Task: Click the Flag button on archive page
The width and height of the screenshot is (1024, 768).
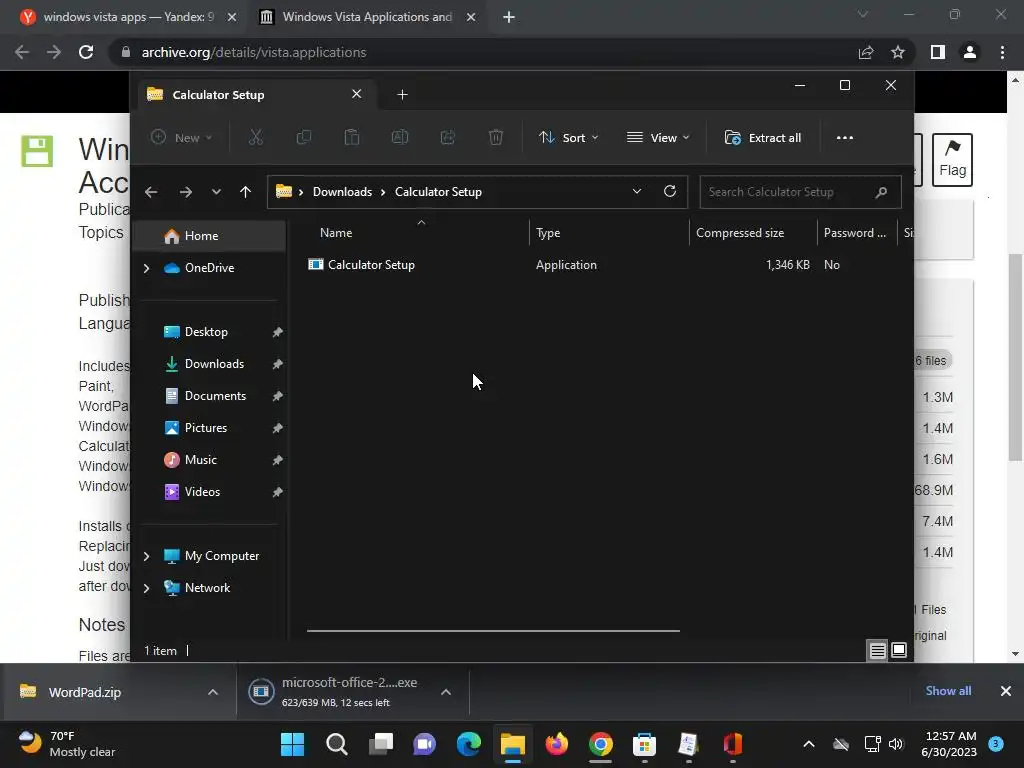Action: 952,159
